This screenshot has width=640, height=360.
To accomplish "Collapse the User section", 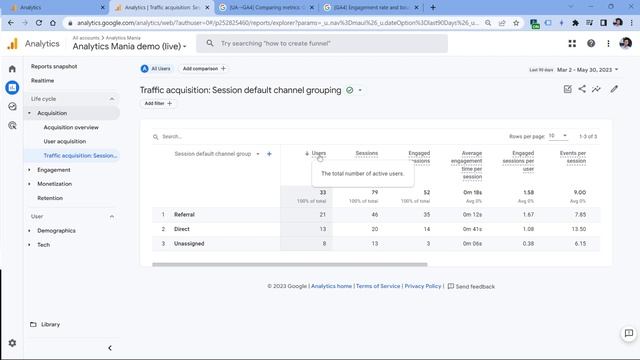I will coord(112,216).
